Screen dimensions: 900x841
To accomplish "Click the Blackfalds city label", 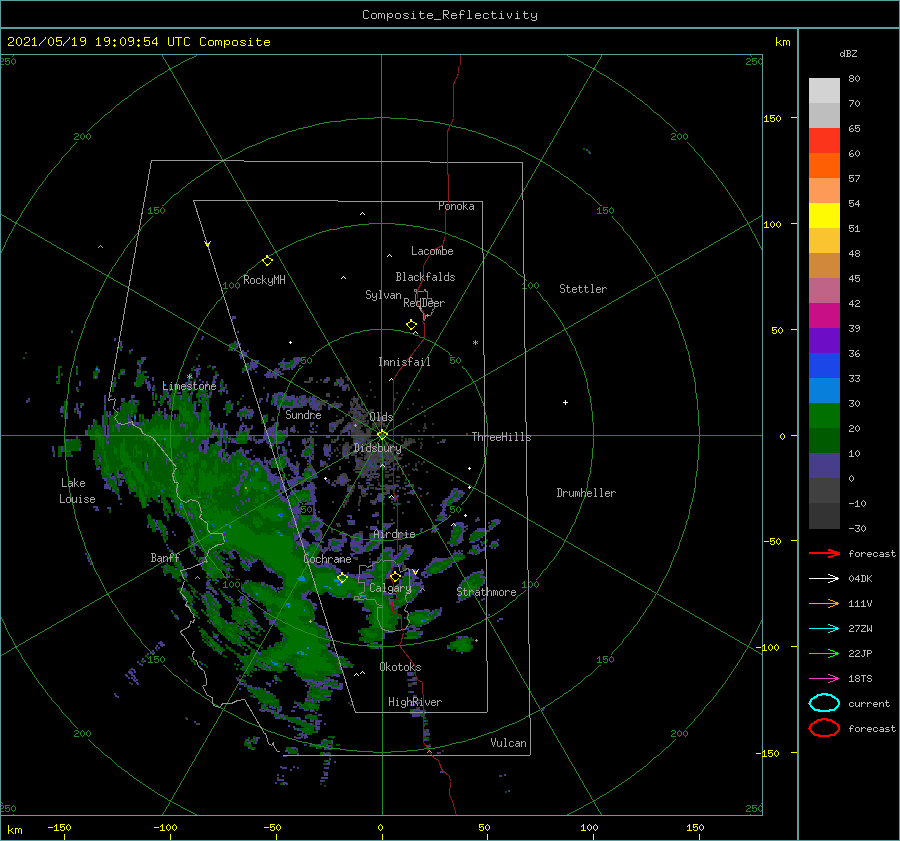I will coord(425,277).
